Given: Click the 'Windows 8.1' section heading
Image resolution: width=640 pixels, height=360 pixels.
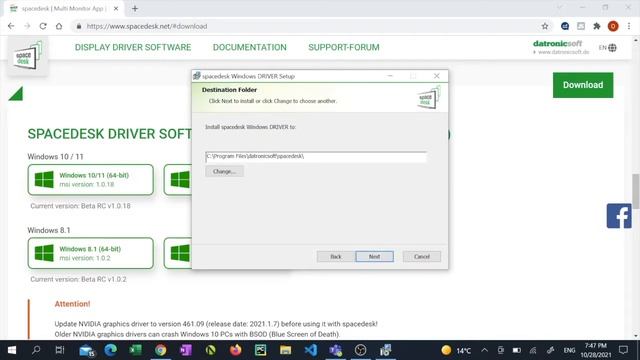Looking at the screenshot, I should 49,230.
